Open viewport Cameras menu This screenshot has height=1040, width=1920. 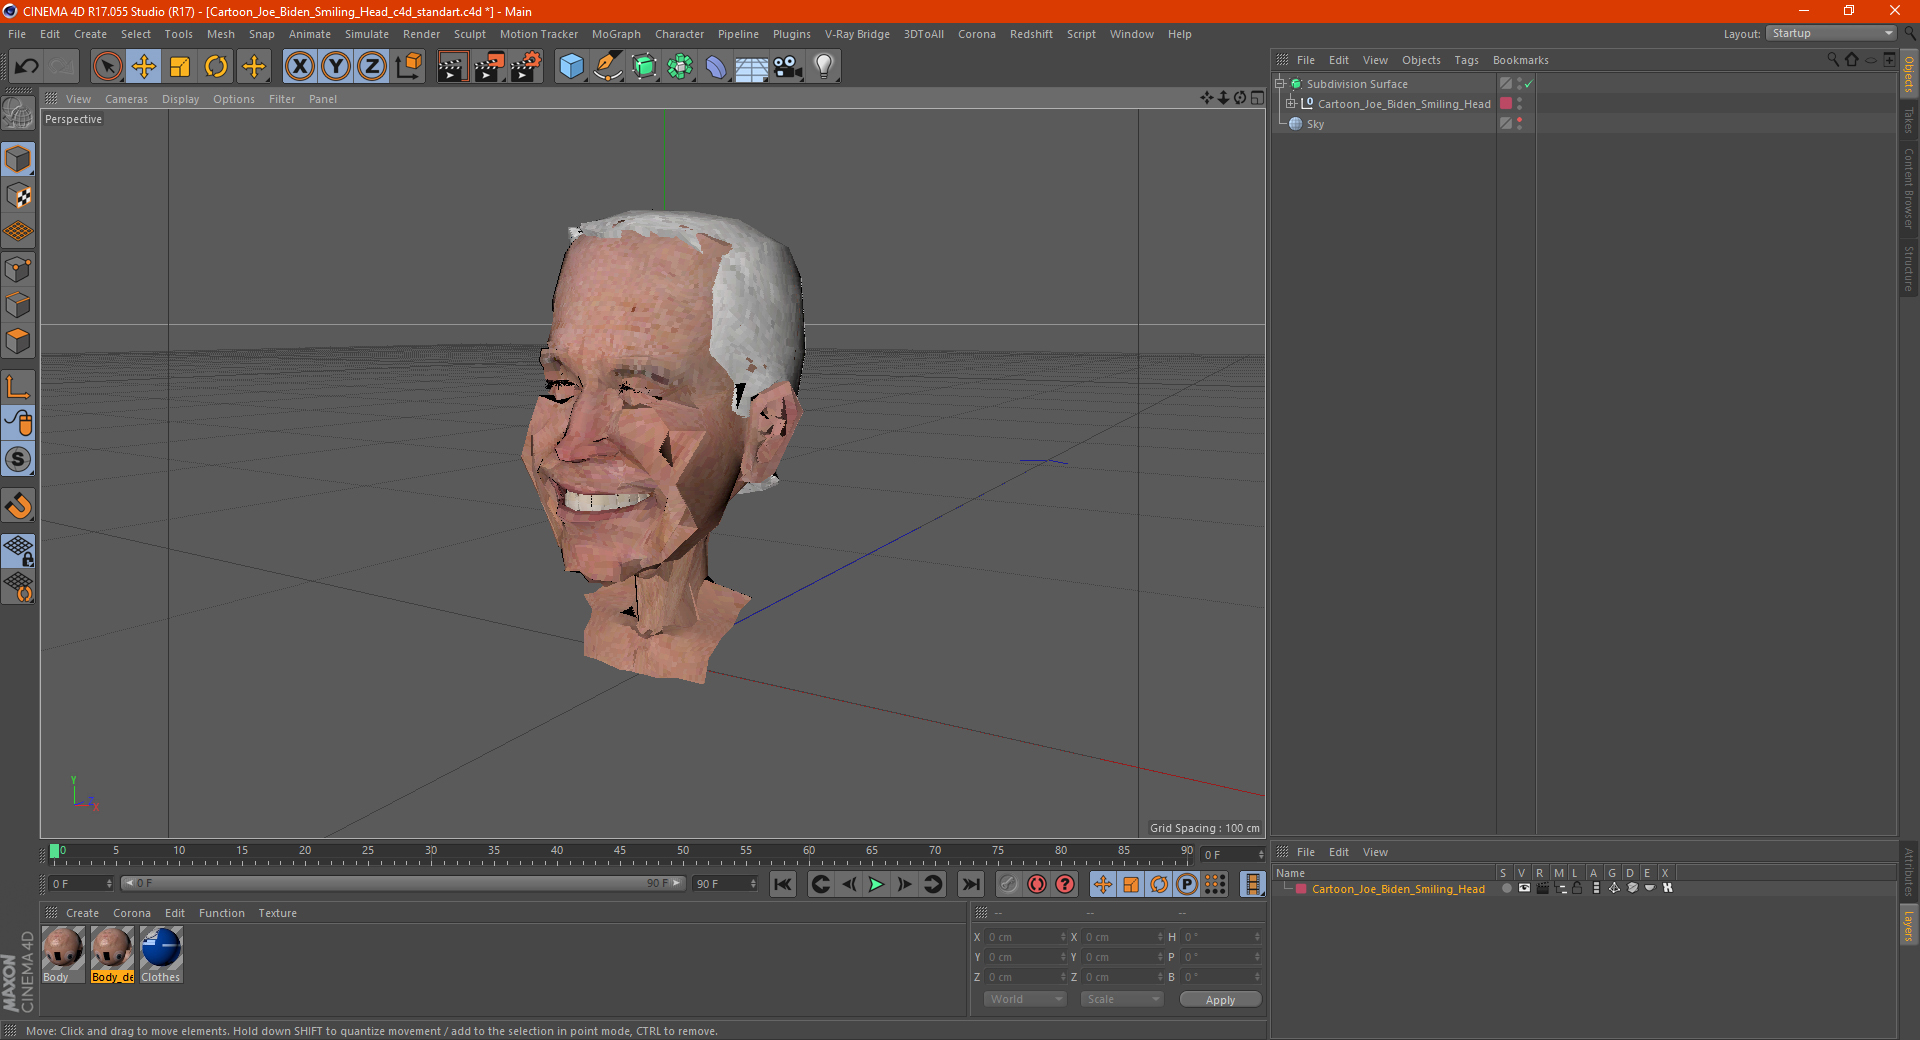coord(126,99)
